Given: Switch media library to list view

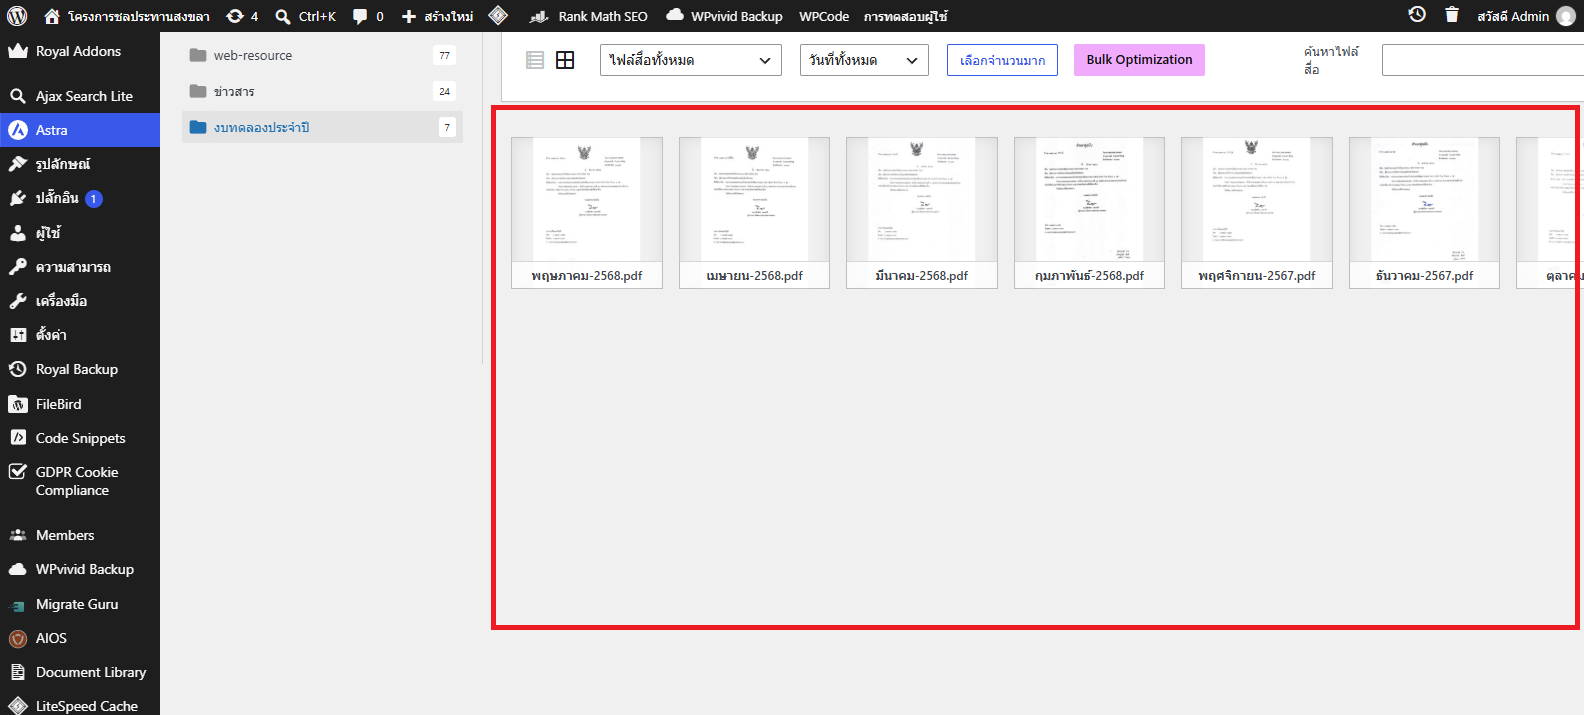Looking at the screenshot, I should click(535, 60).
